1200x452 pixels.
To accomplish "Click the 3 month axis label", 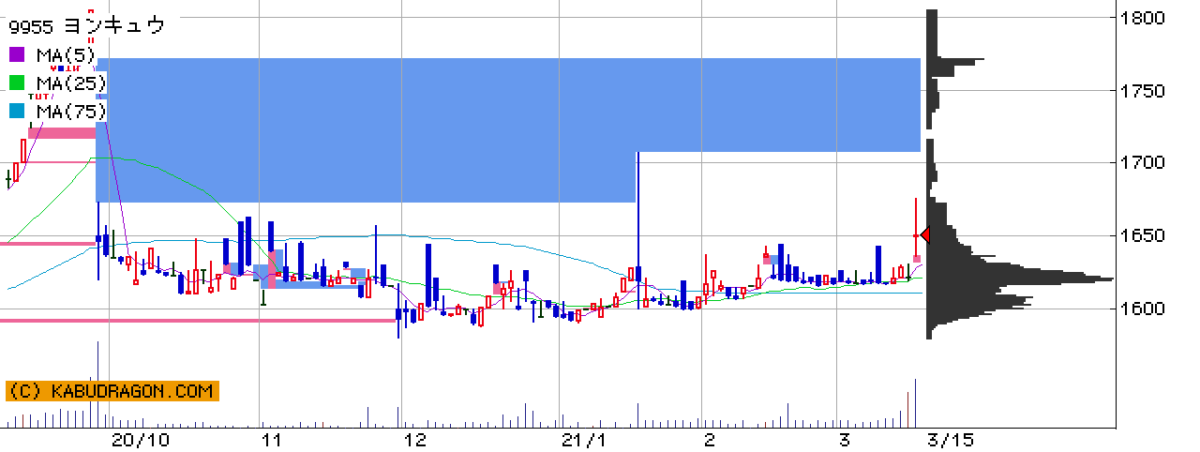I will coord(845,439).
